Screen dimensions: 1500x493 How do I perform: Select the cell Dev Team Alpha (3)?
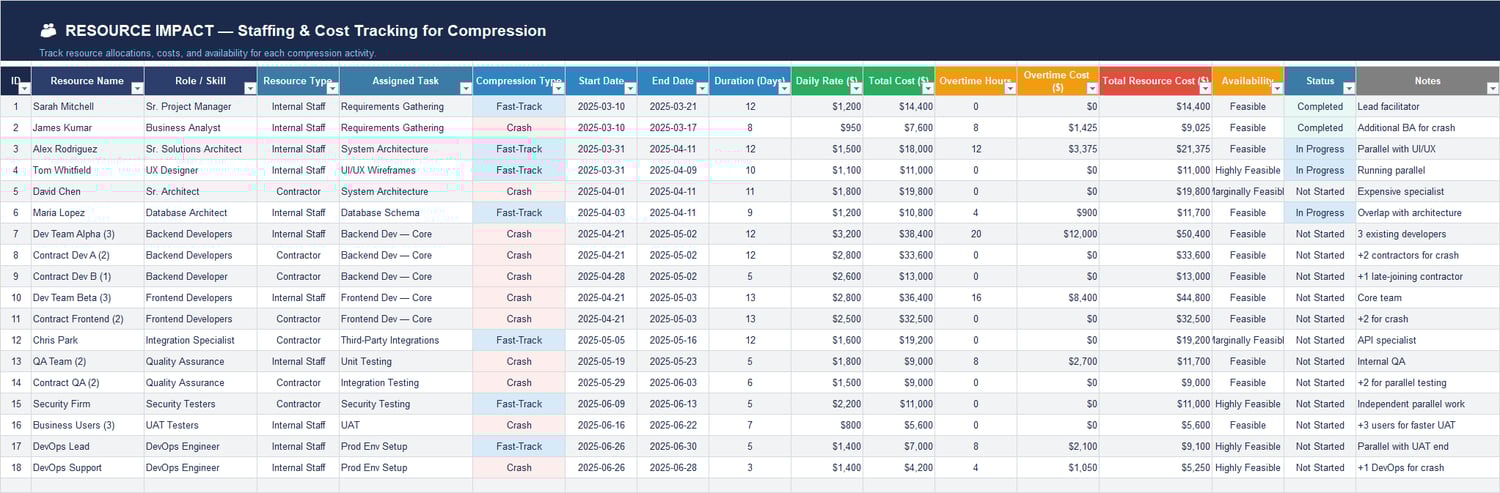(88, 234)
